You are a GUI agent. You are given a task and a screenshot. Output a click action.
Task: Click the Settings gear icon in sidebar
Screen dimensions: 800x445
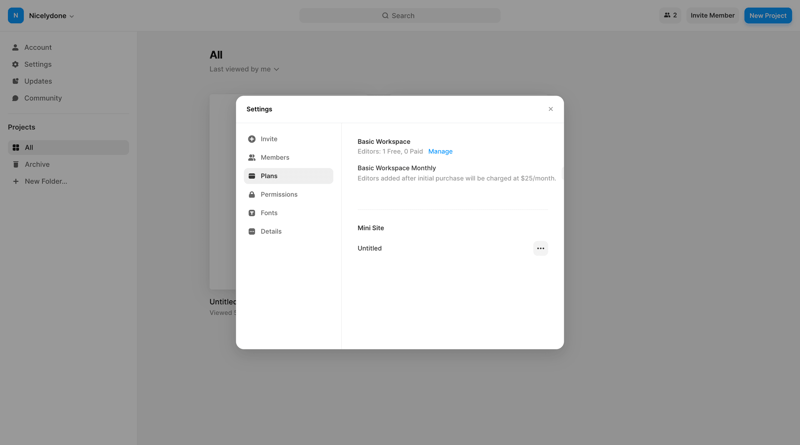pyautogui.click(x=15, y=64)
